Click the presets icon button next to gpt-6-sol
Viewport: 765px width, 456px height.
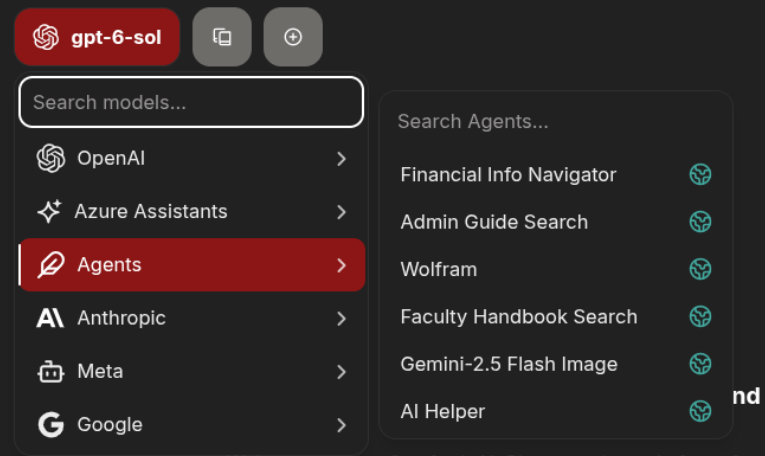222,37
